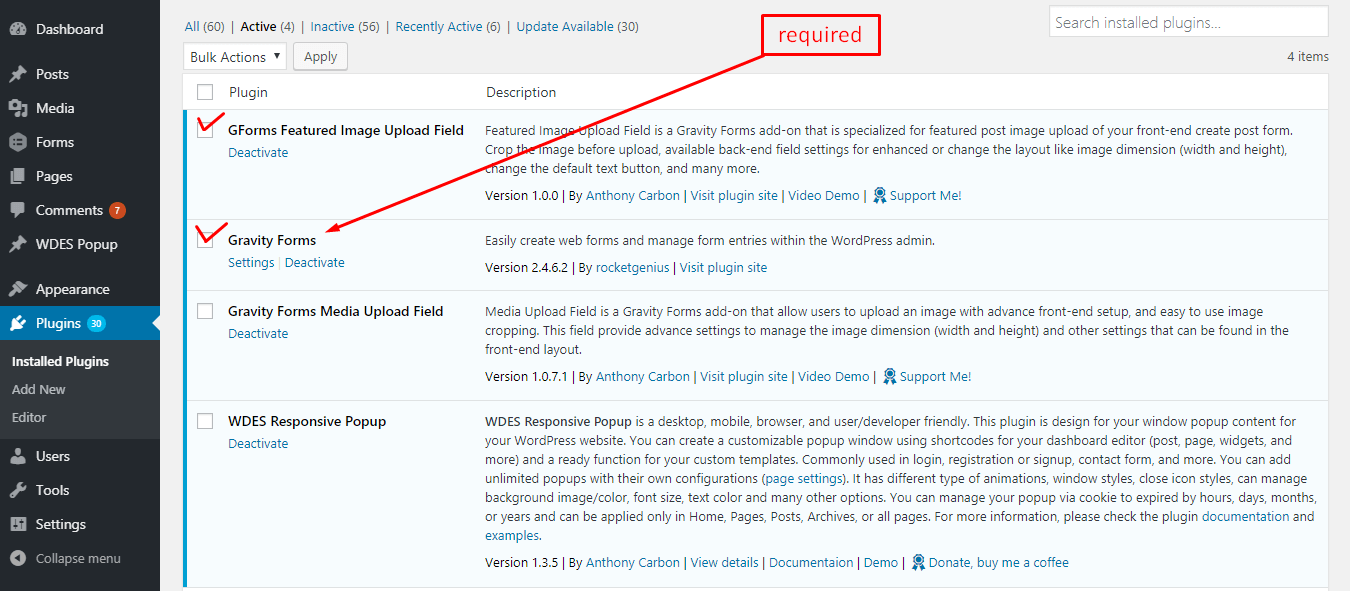The height and width of the screenshot is (591, 1350).
Task: Click the Collapse menu arrow icon
Action: [18, 558]
